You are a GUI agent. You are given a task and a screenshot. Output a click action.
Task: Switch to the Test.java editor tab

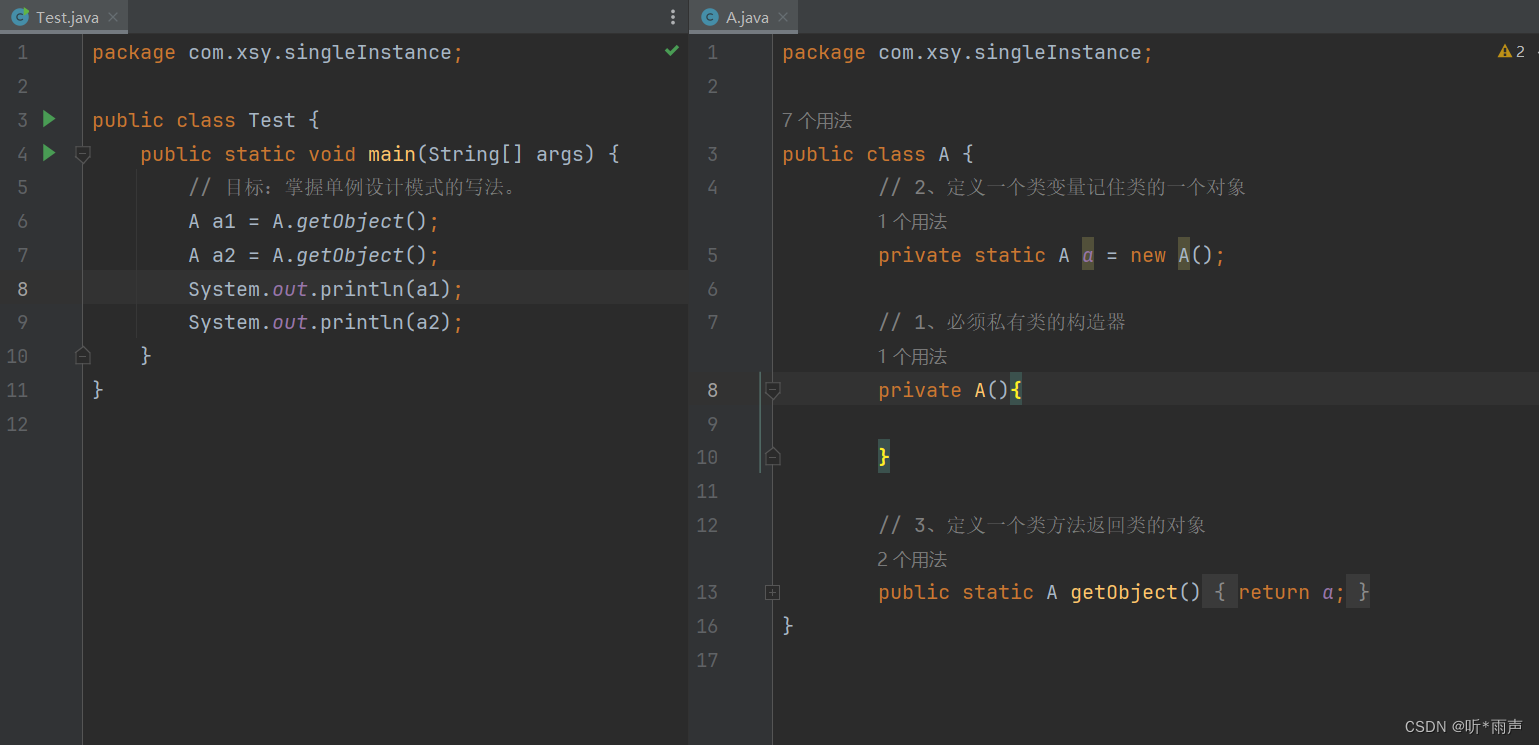[64, 17]
